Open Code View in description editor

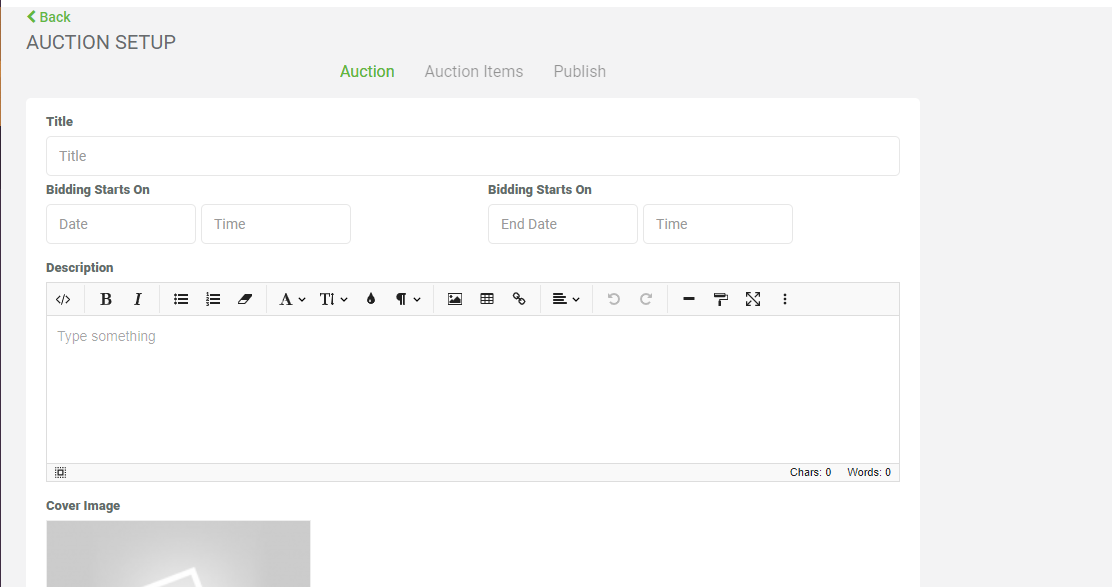coord(63,299)
